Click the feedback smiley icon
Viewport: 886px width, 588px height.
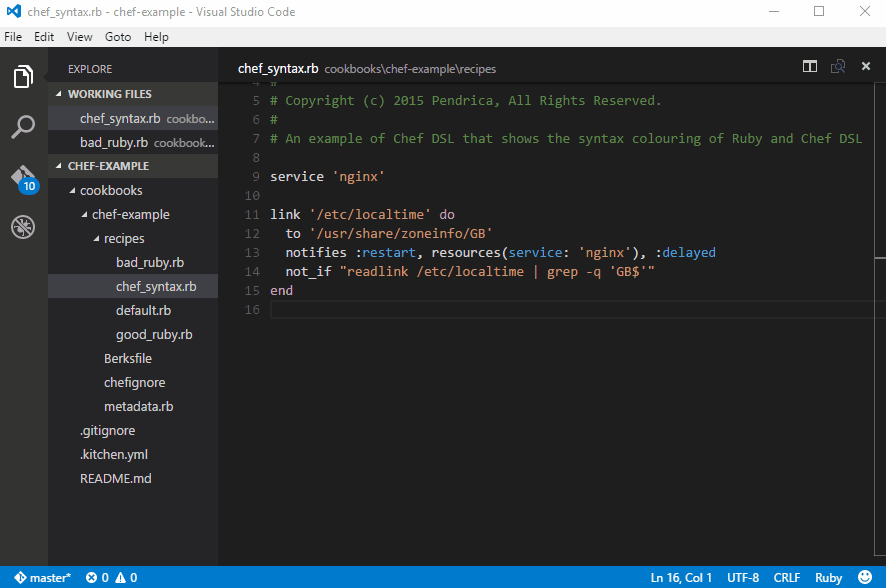click(x=865, y=577)
